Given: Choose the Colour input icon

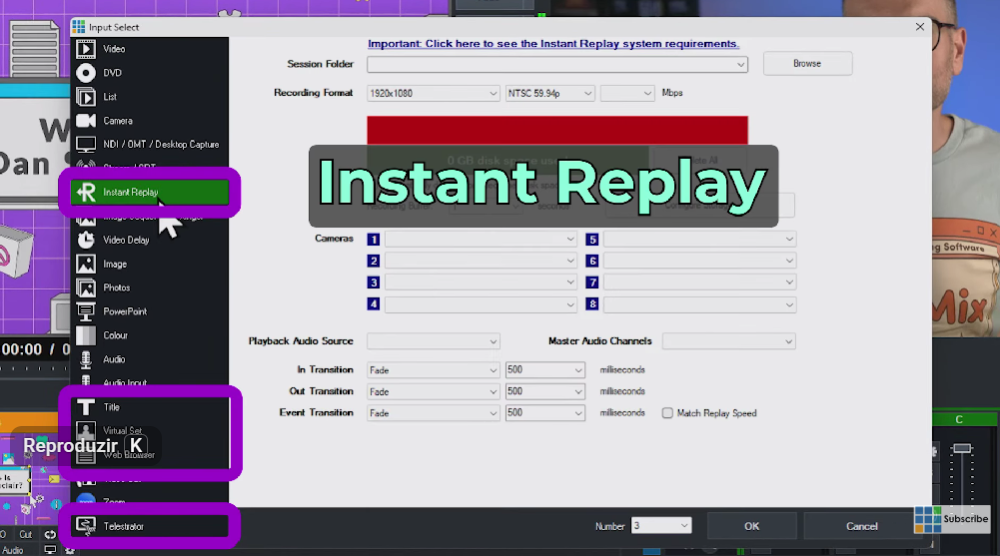Looking at the screenshot, I should tap(86, 335).
